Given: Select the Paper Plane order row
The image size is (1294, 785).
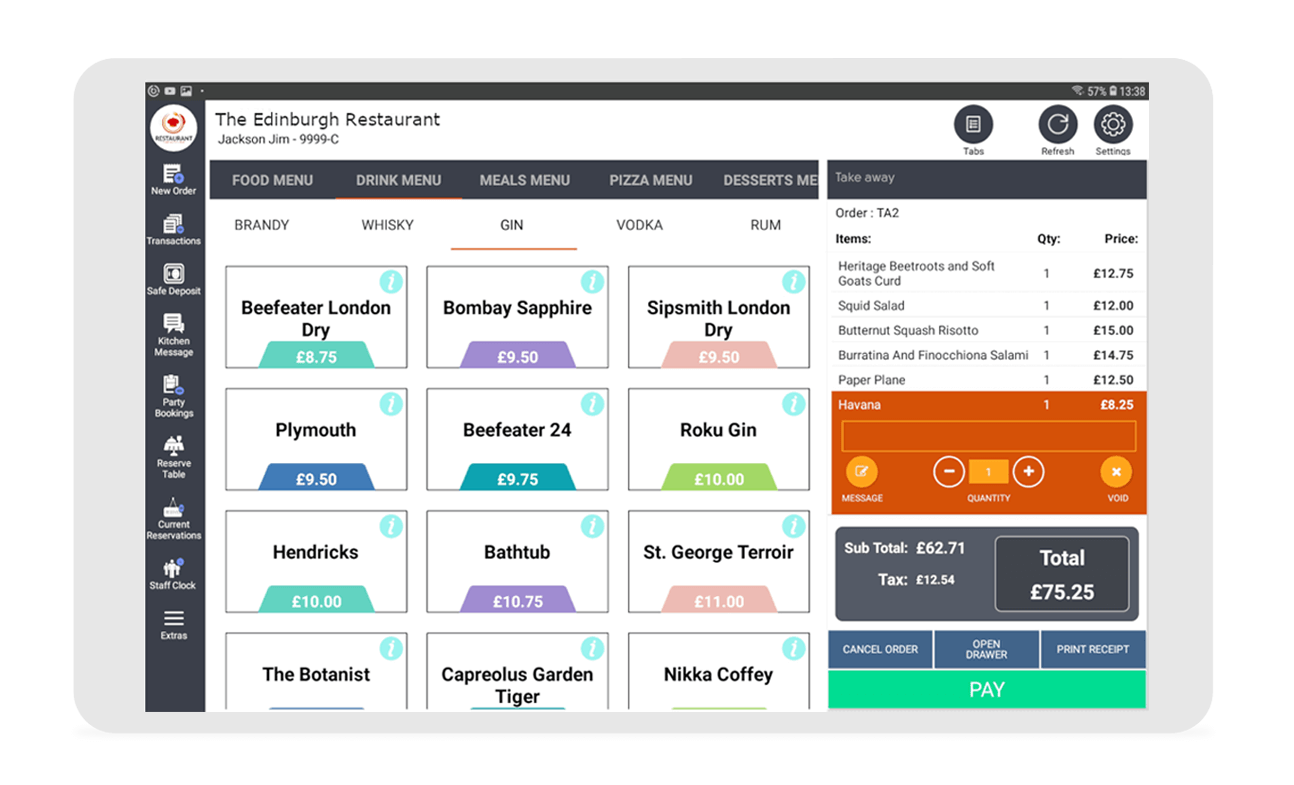Looking at the screenshot, I should (987, 380).
